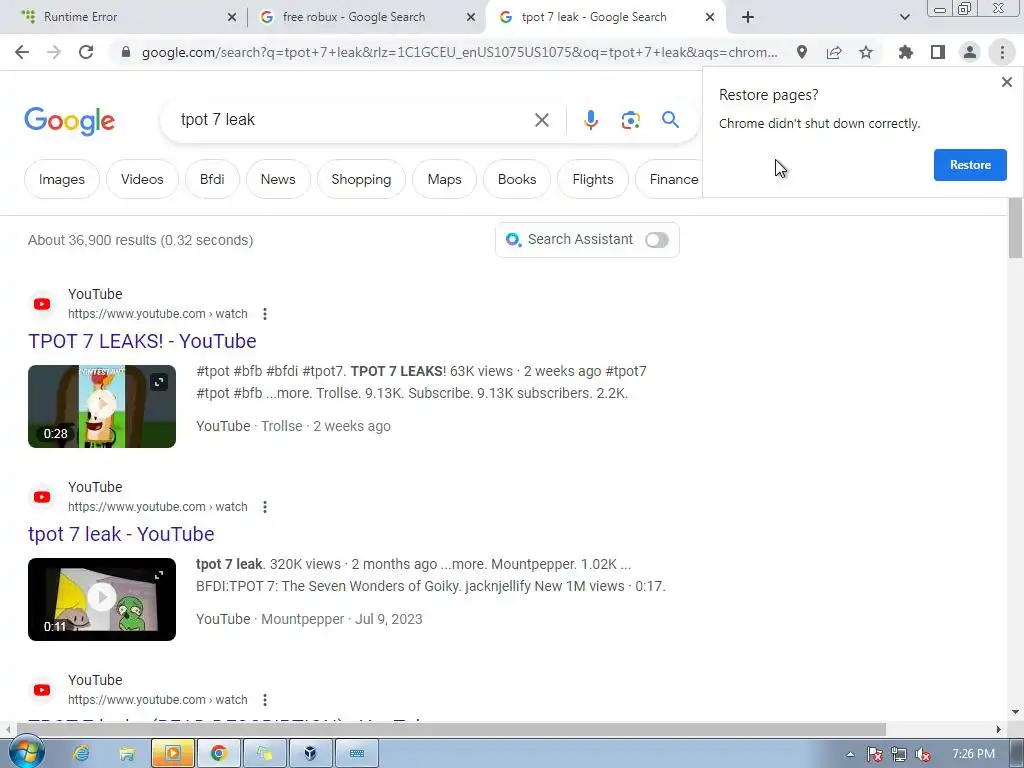Open the on-screen keyboard taskbar icon
The width and height of the screenshot is (1024, 768).
[357, 754]
